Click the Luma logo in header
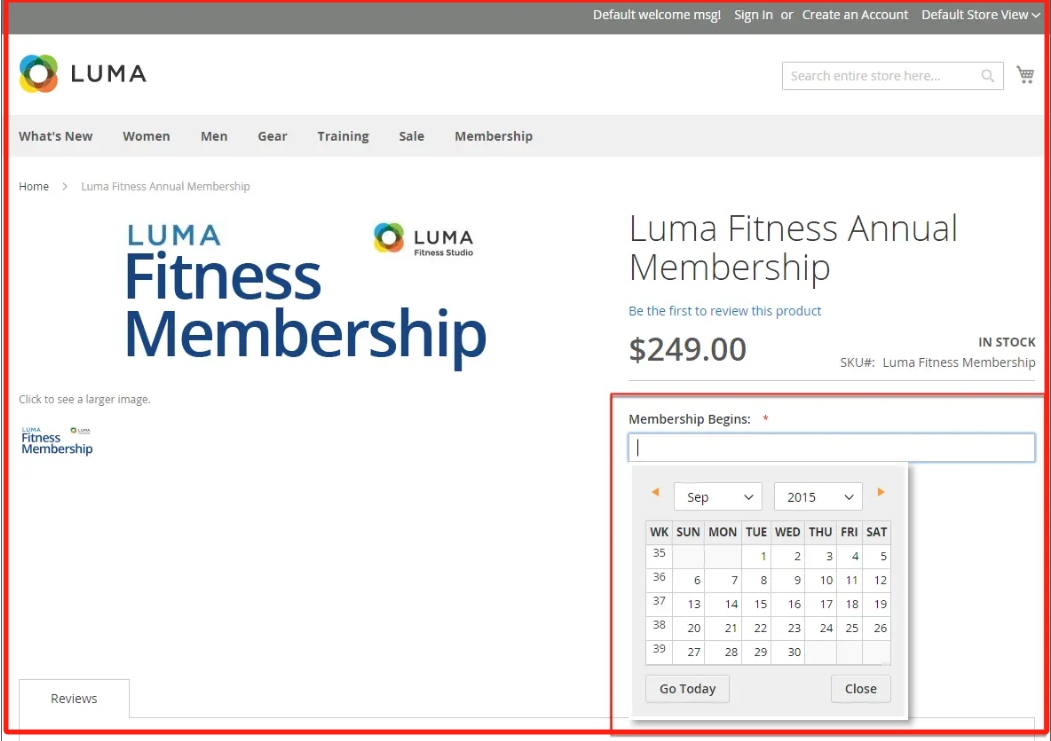 point(83,74)
